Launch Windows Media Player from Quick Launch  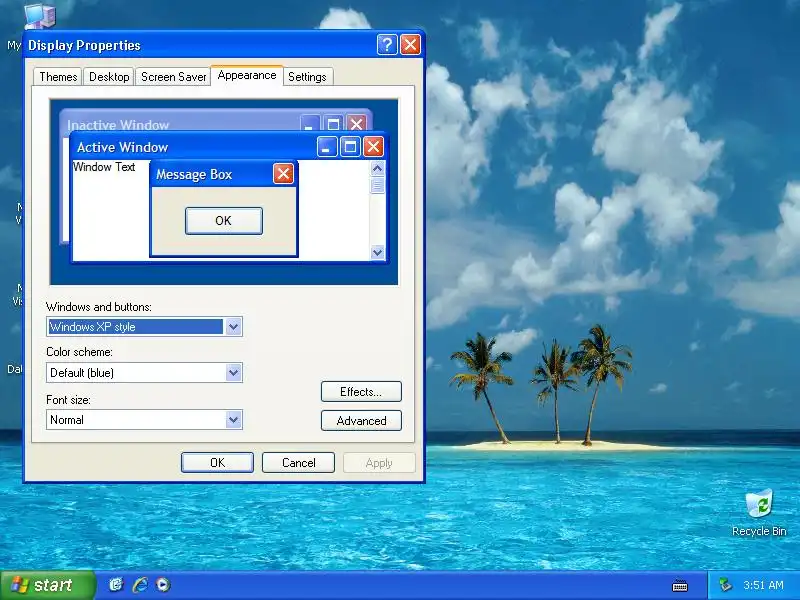163,585
